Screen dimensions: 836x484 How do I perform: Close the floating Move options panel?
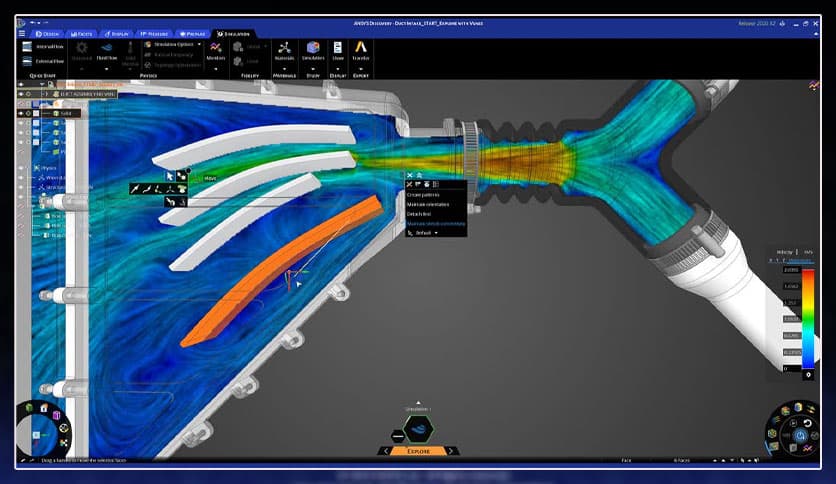coord(409,175)
